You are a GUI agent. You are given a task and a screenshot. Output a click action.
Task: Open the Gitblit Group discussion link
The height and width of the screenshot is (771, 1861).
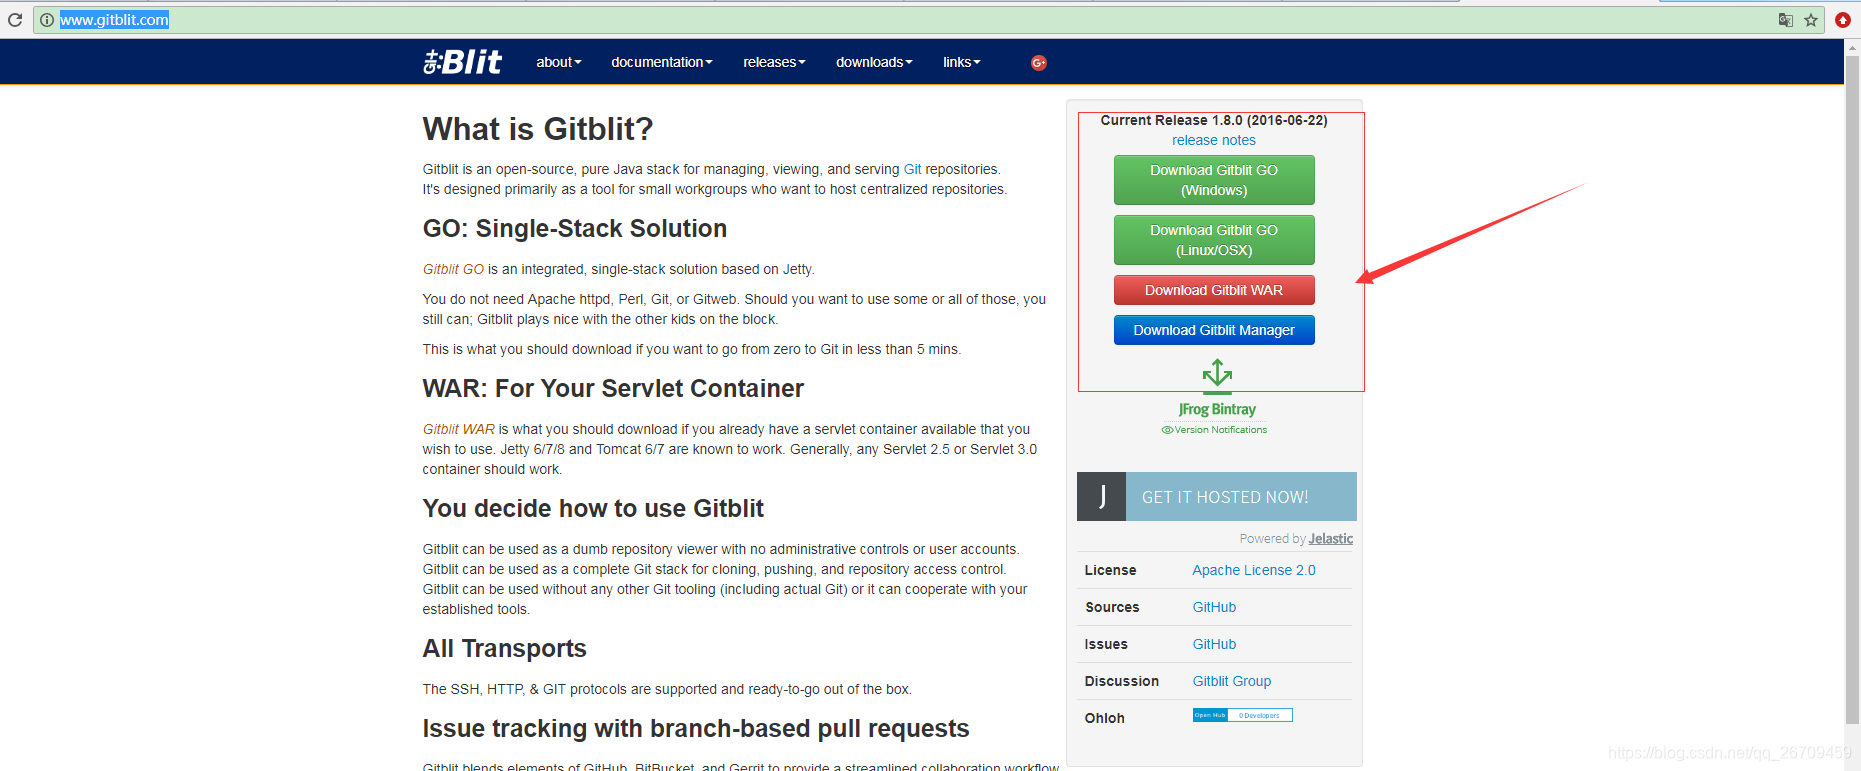tap(1232, 681)
